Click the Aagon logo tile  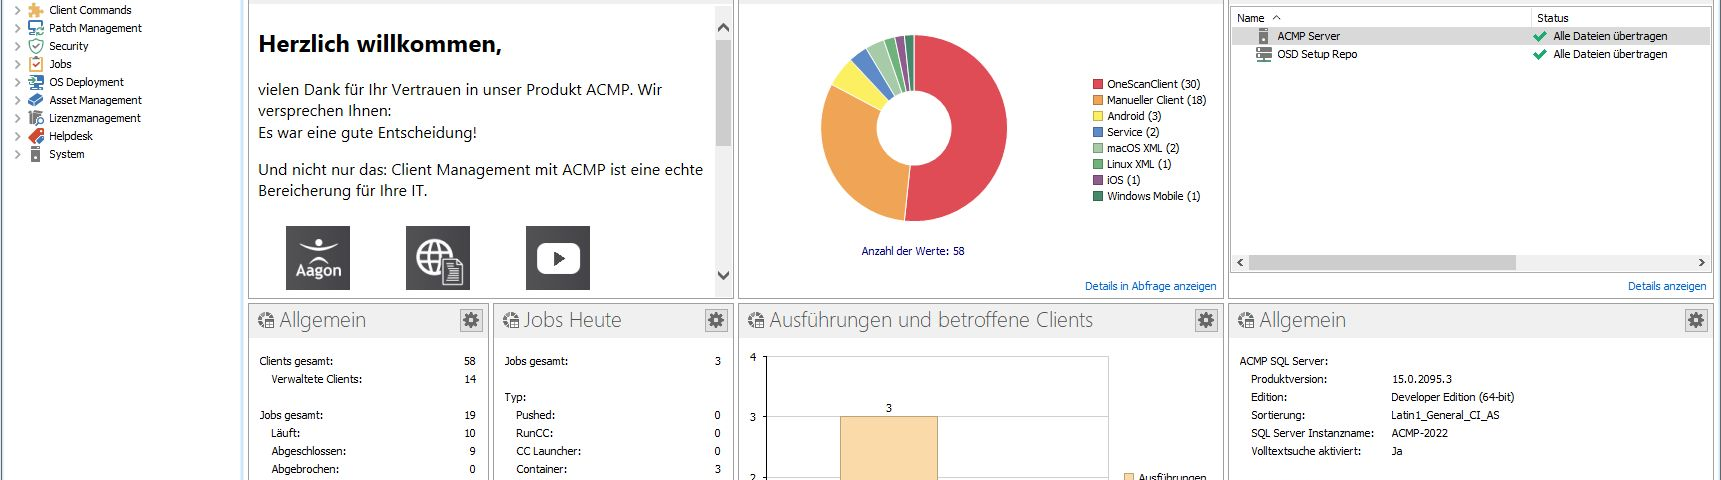pyautogui.click(x=318, y=258)
